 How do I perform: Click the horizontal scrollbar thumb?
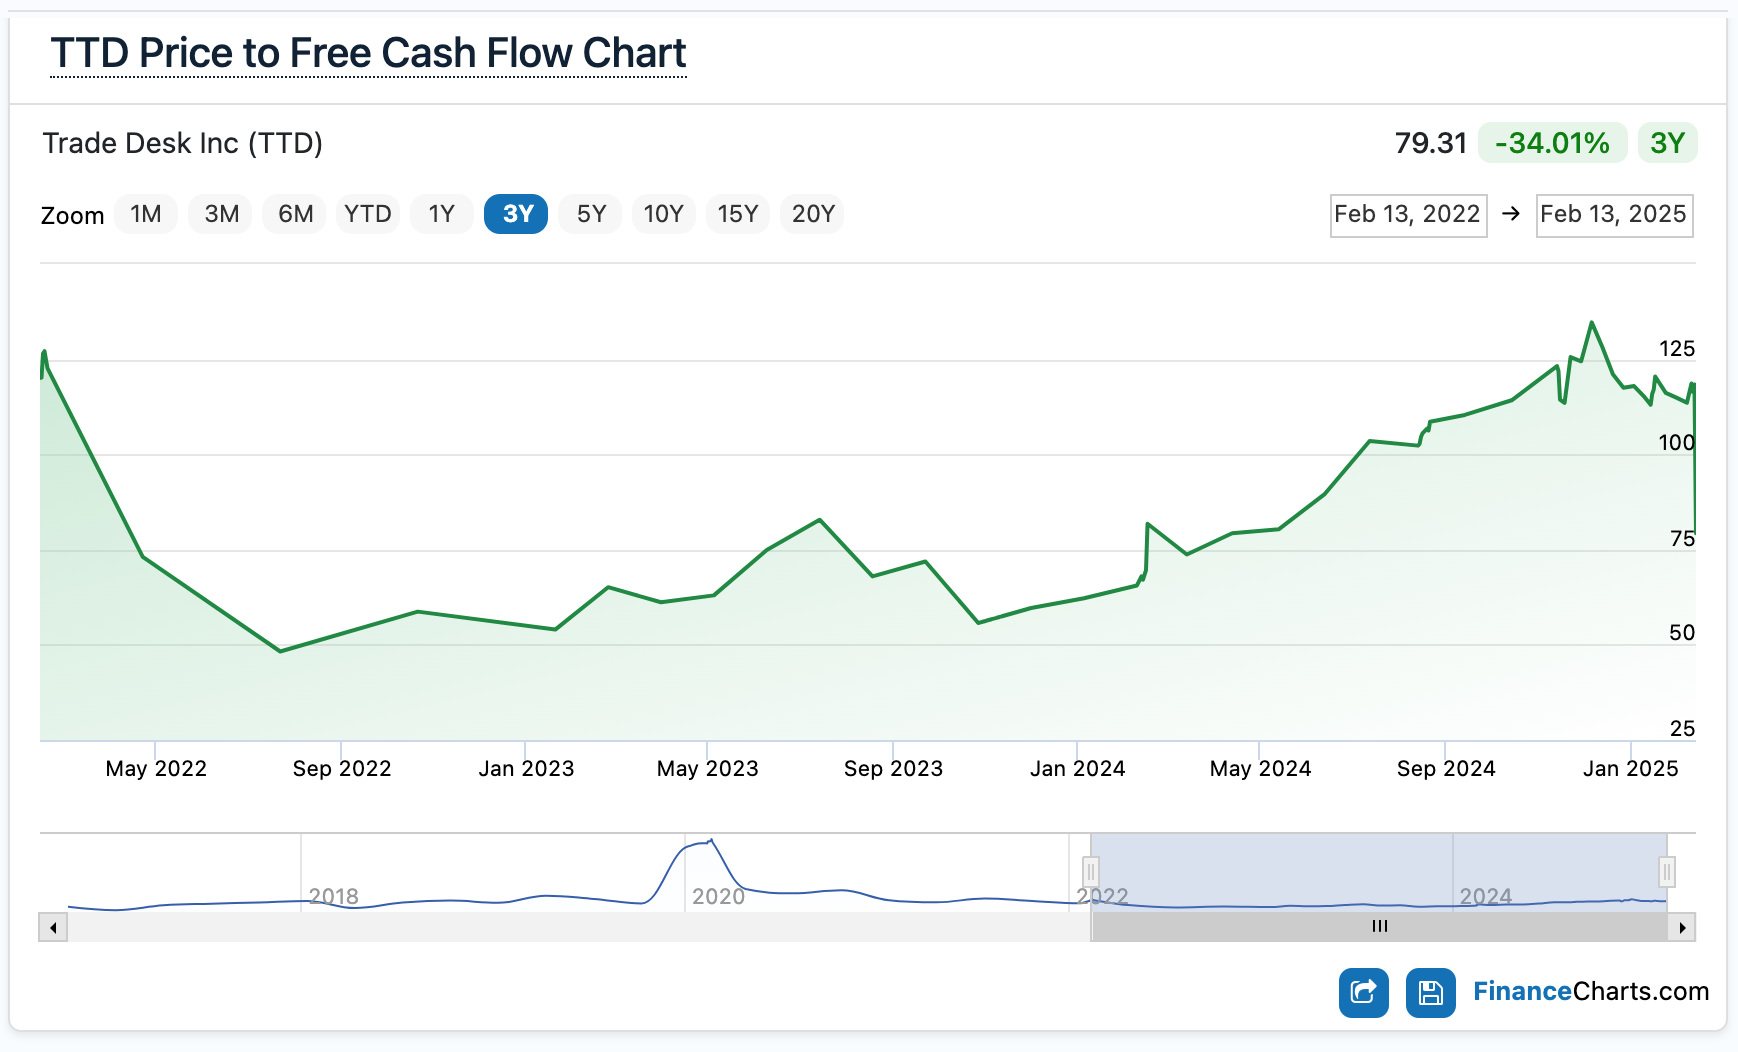[1379, 927]
